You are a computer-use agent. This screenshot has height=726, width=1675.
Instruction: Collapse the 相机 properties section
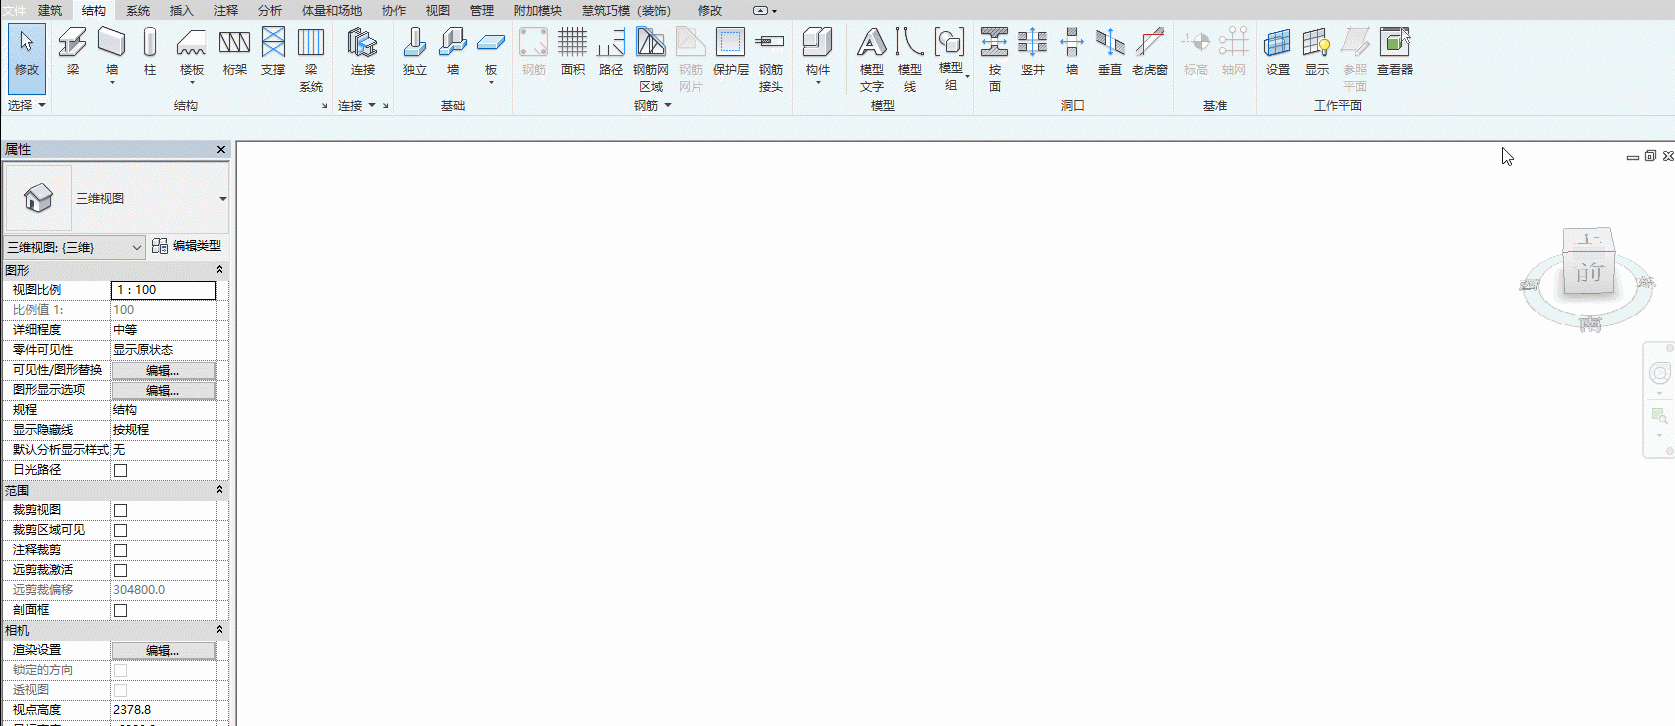(219, 630)
